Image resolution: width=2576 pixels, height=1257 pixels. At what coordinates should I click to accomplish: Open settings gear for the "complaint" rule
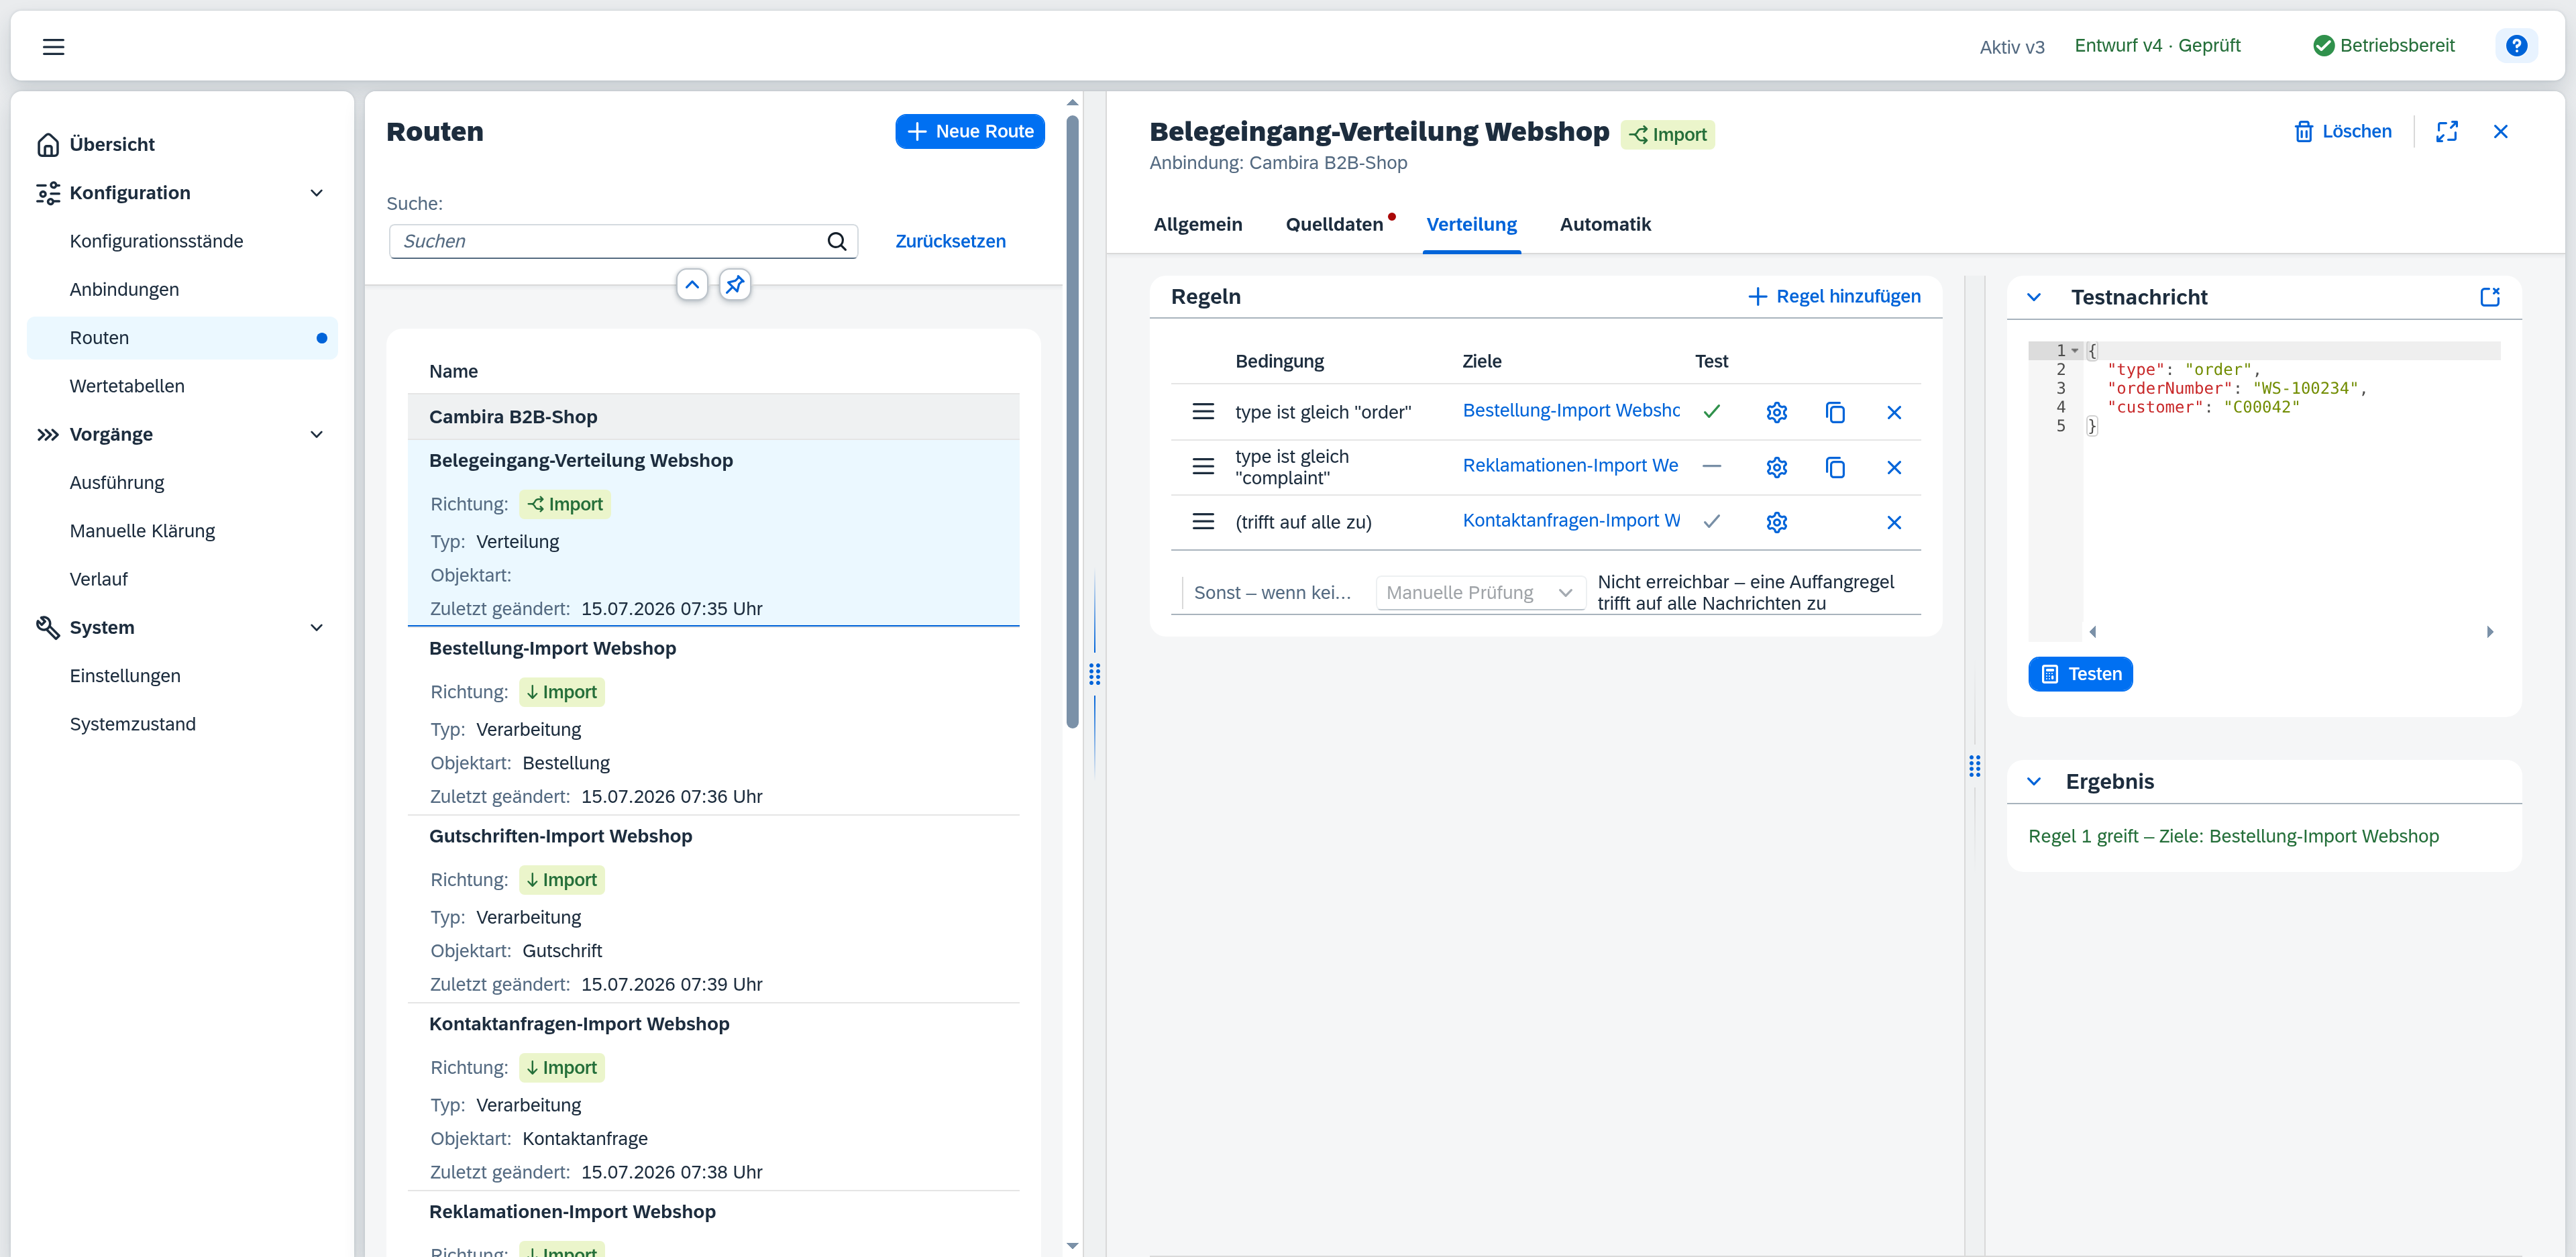(1776, 467)
